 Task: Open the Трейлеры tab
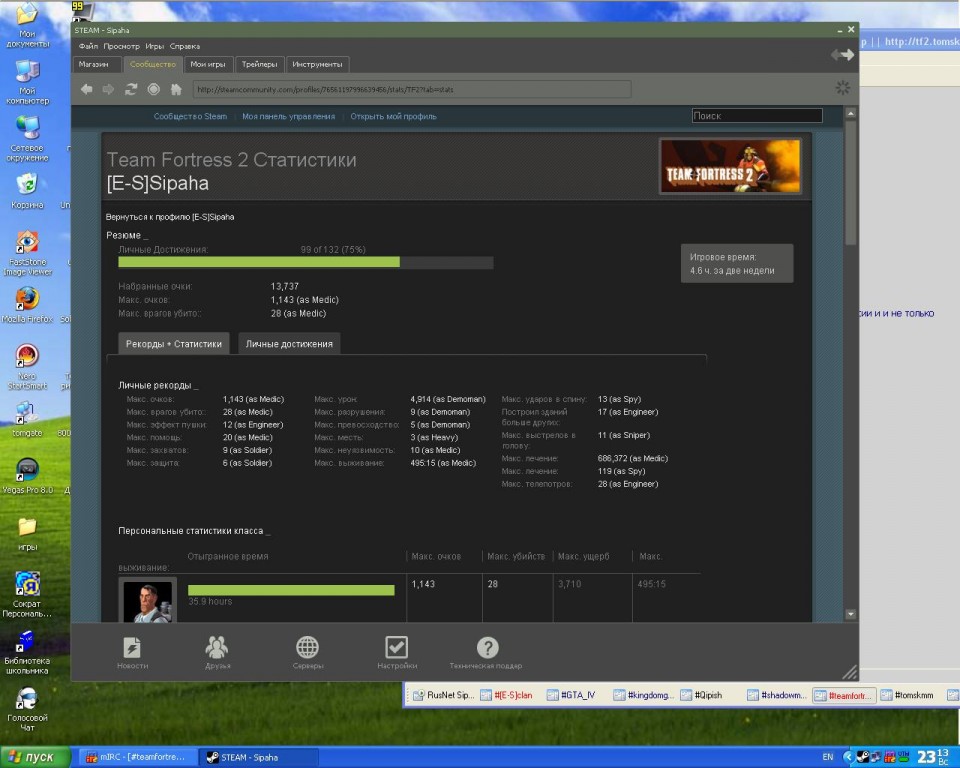[260, 64]
